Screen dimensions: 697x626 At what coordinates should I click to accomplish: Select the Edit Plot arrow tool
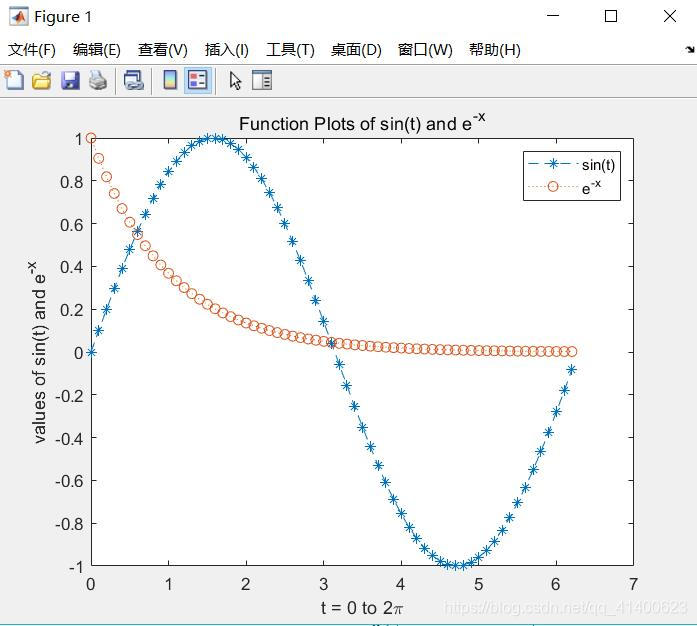(235, 81)
